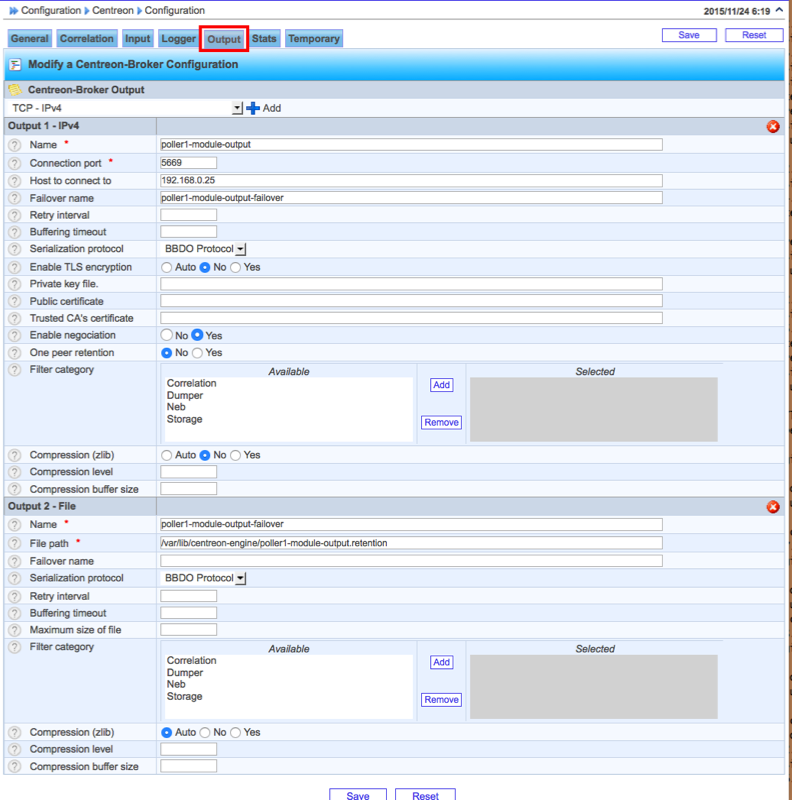The height and width of the screenshot is (800, 792).
Task: Click help icon beside Host to connect to
Action: pos(15,181)
